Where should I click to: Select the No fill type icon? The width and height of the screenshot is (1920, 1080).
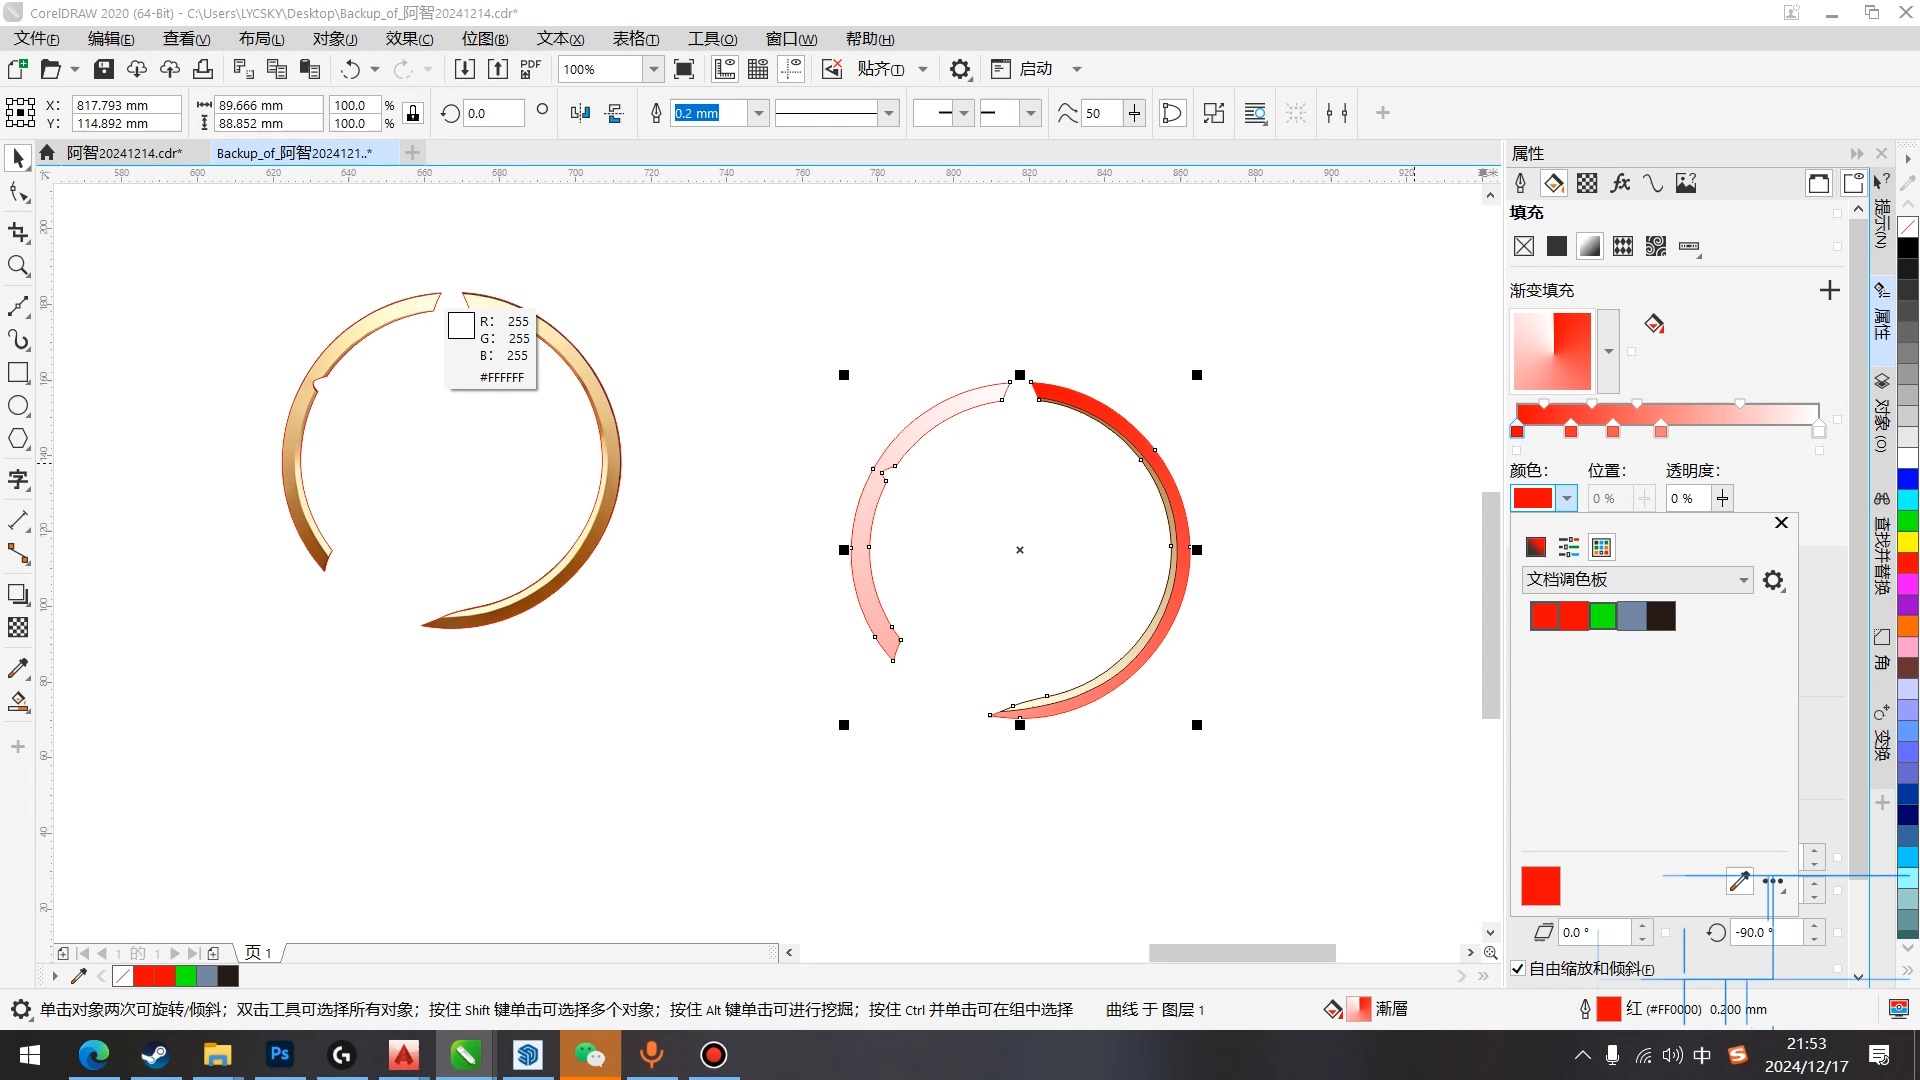click(1524, 246)
